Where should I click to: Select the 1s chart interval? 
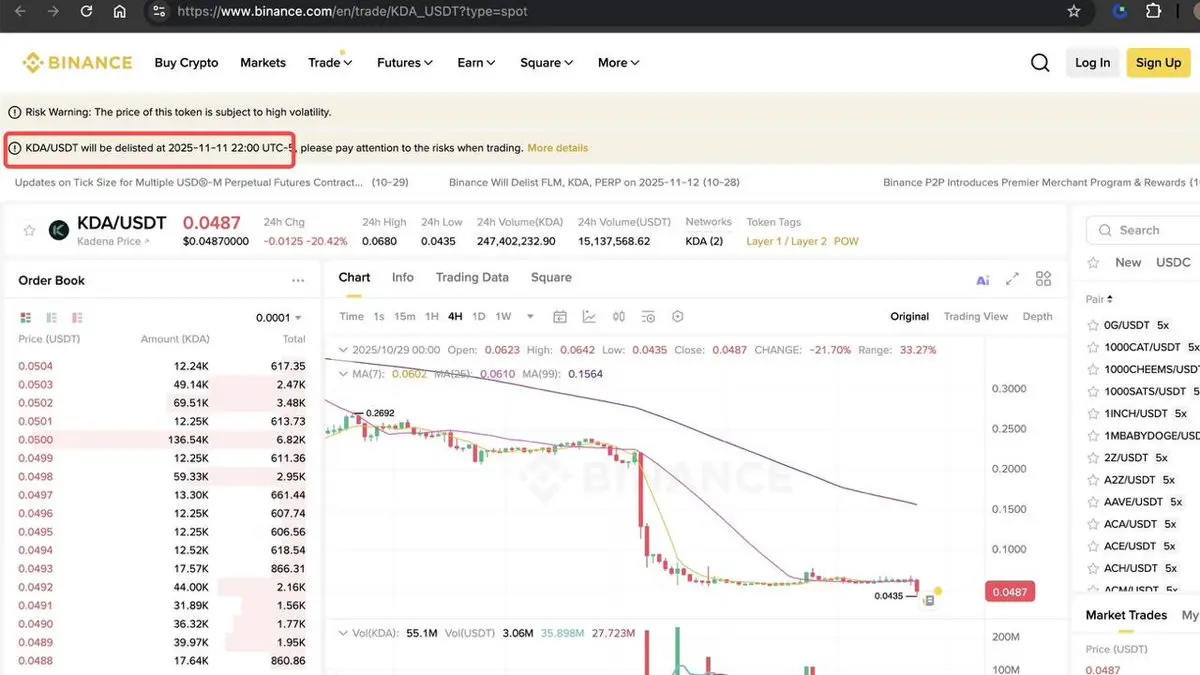(x=378, y=316)
